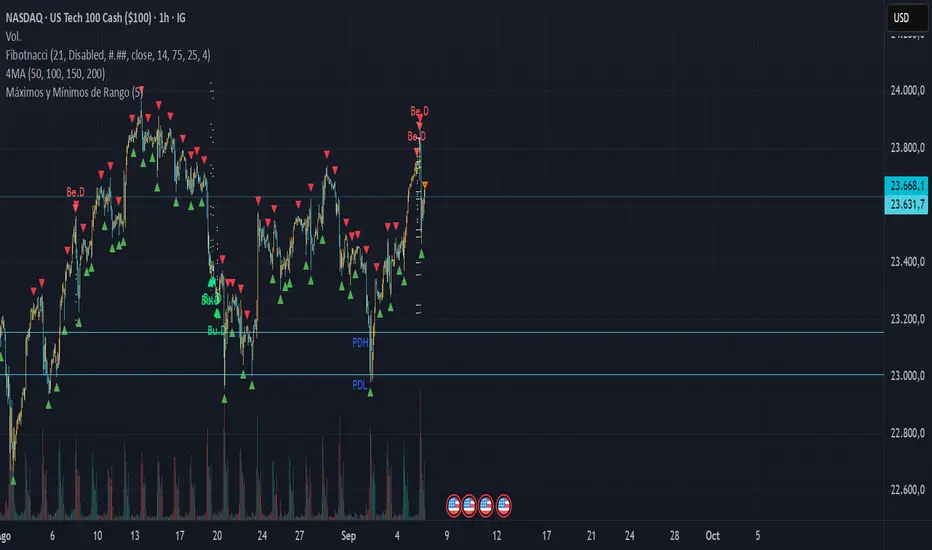This screenshot has width=932, height=550.
Task: Select the 4MA (50, 100, 150, 200) legend
Action: [55, 74]
